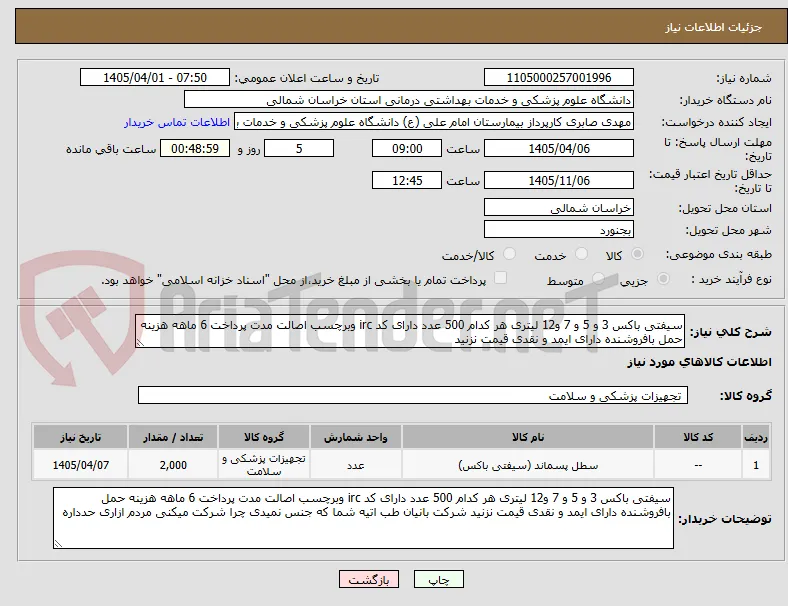Click the response deadline date 1405/04/06
Viewport: 788px width, 606px height.
tap(559, 149)
